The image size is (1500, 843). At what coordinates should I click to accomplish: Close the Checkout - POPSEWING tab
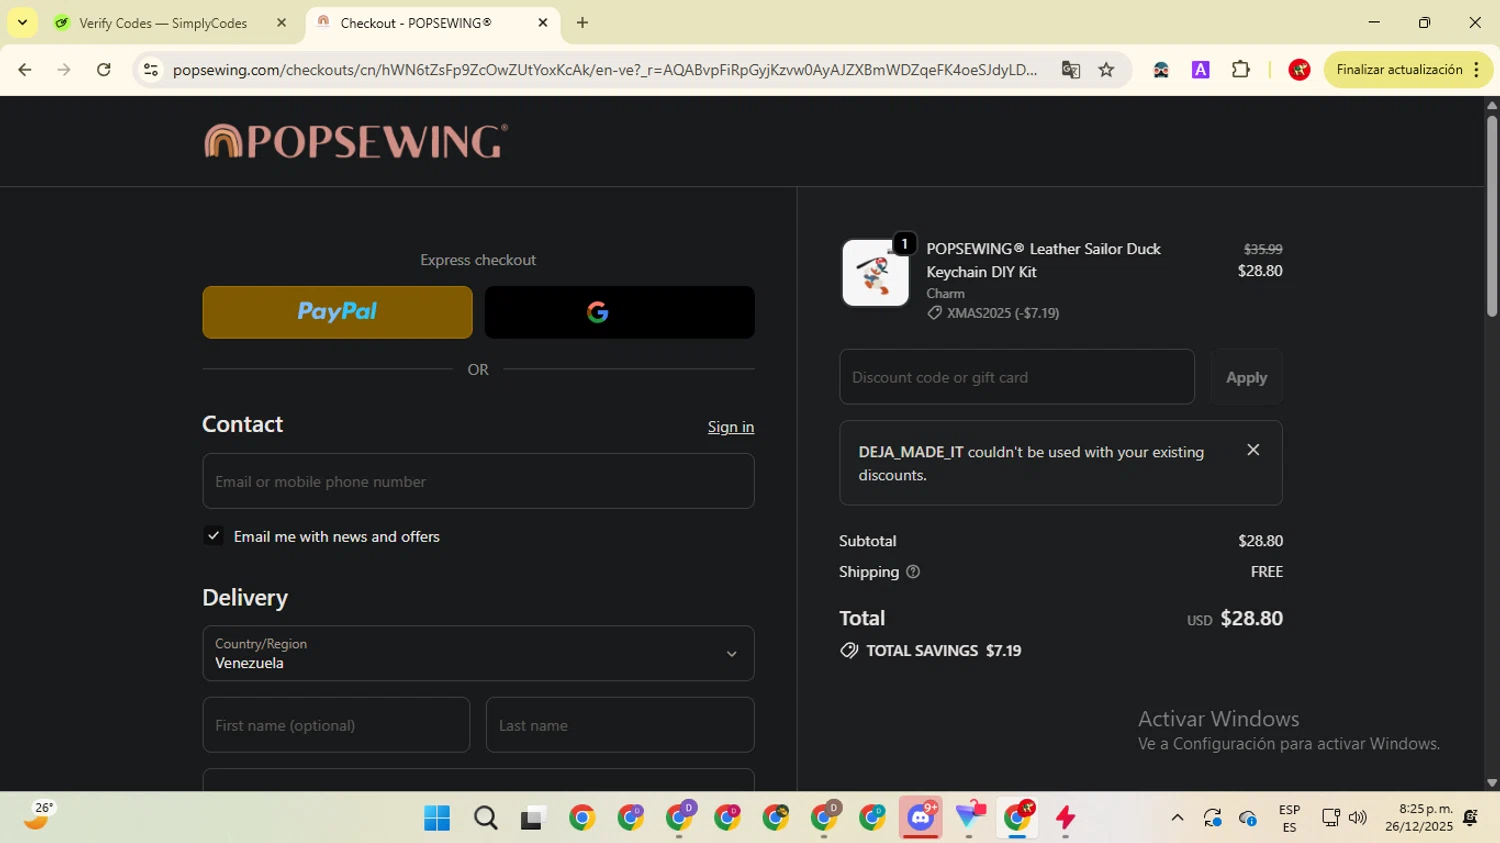tap(543, 23)
